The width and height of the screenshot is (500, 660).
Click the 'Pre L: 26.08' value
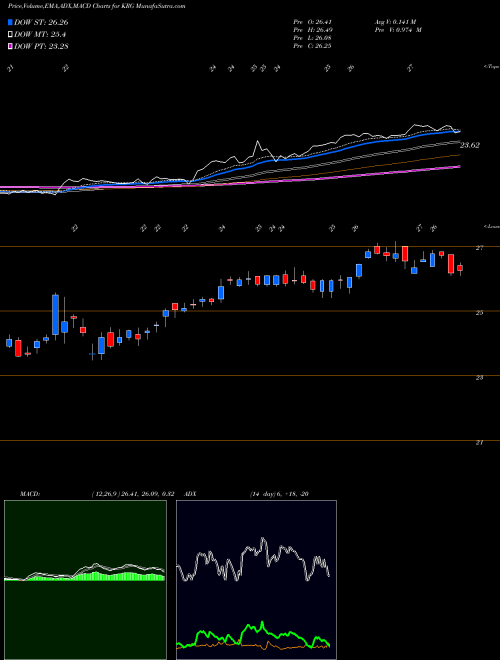313,38
